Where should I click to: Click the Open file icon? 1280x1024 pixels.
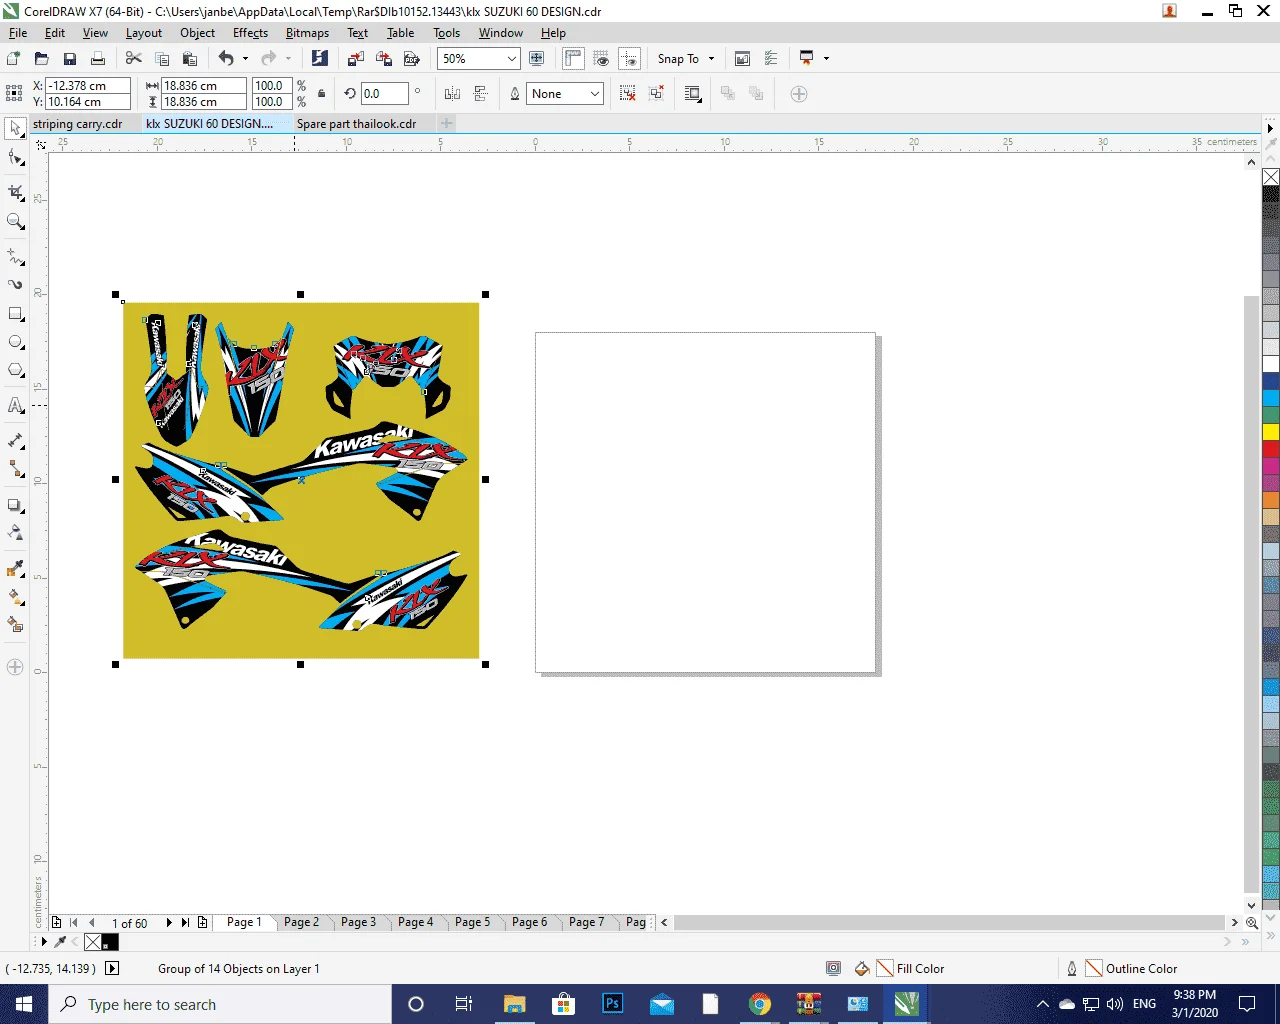tap(42, 59)
